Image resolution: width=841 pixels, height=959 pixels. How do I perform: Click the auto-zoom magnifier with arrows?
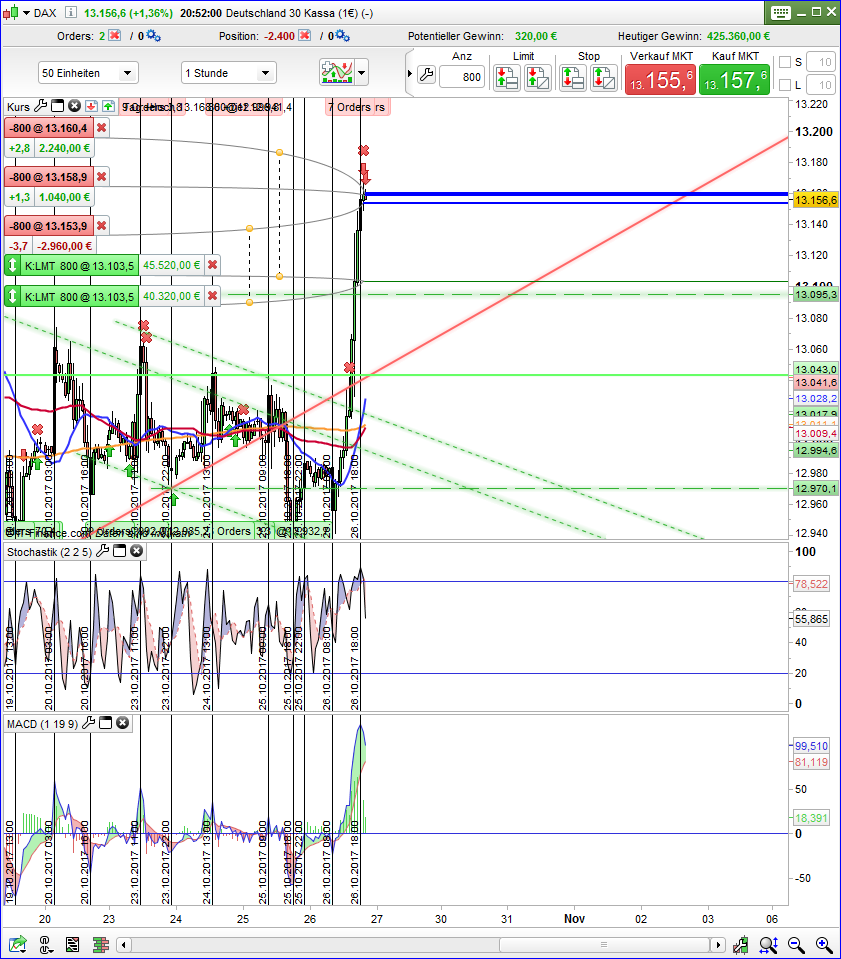point(768,944)
